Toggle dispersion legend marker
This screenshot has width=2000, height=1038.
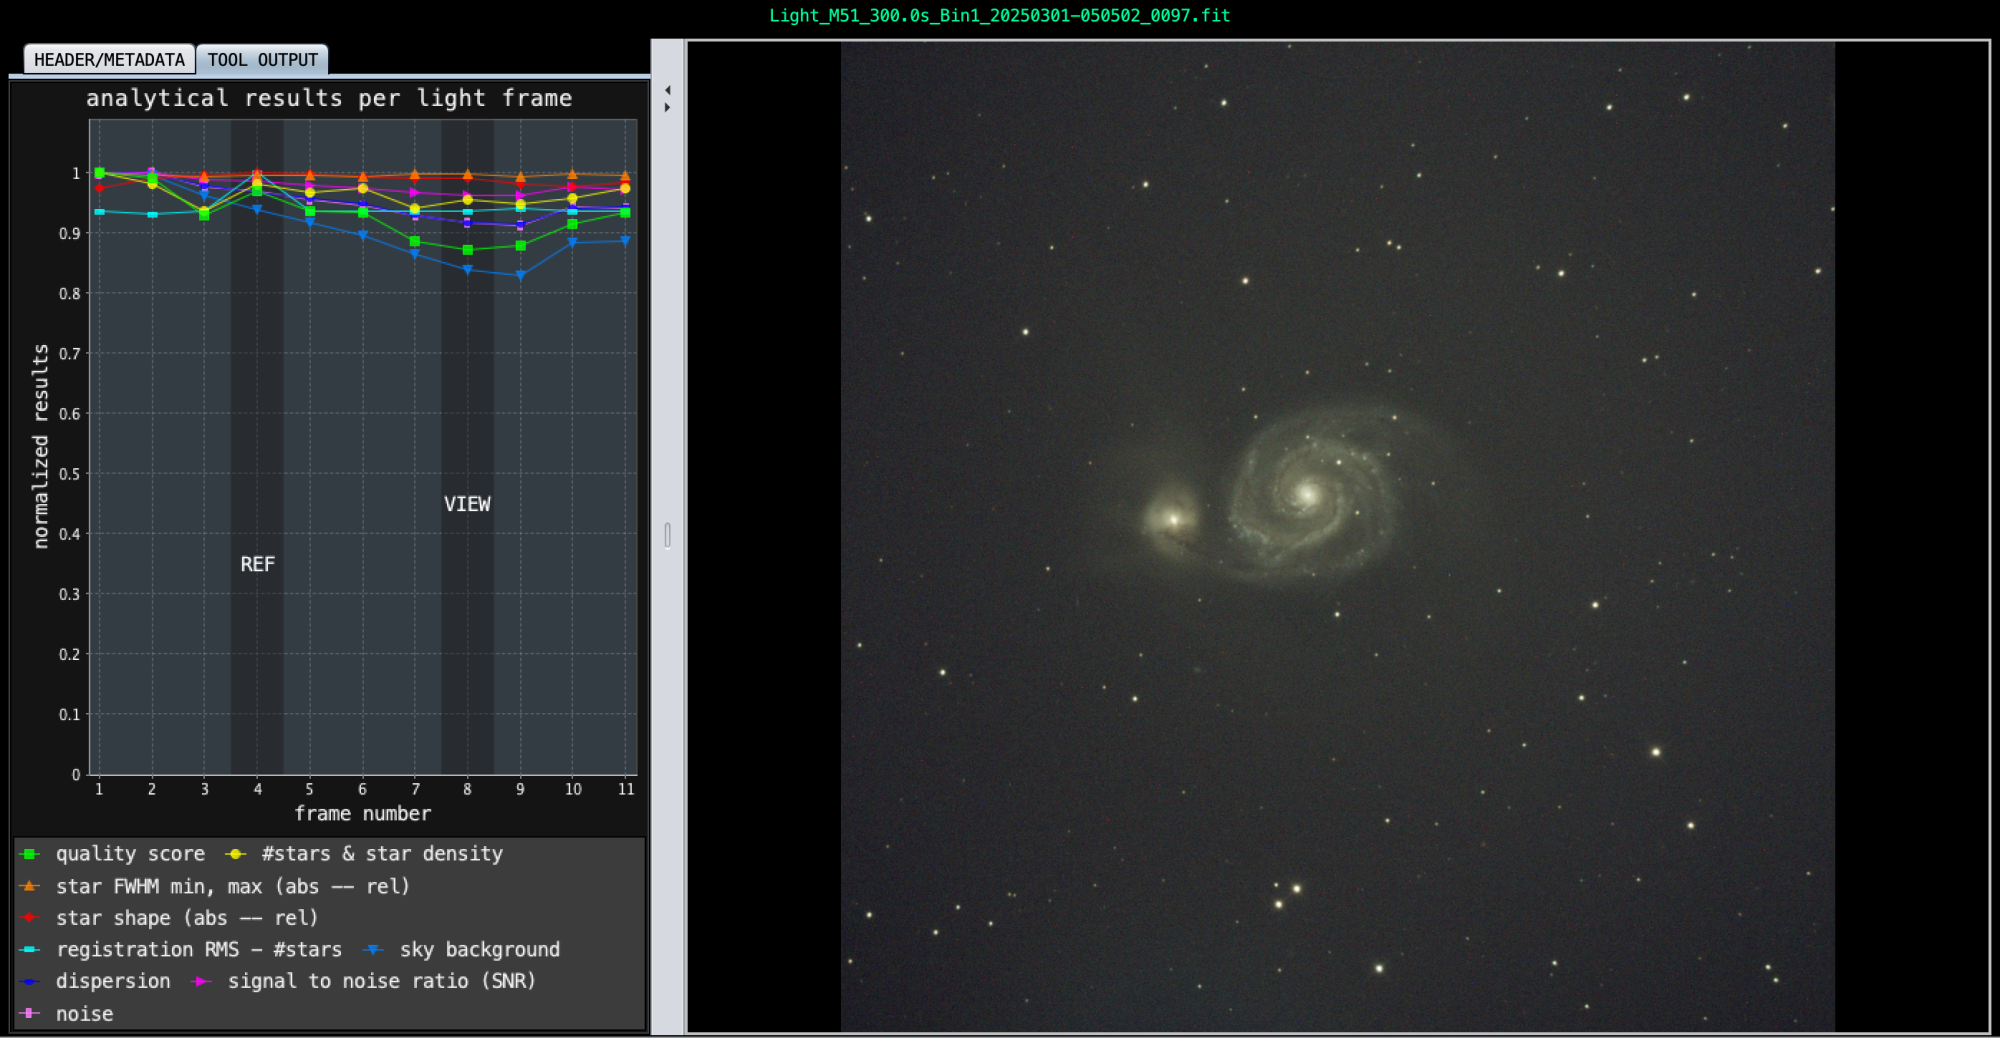30,981
